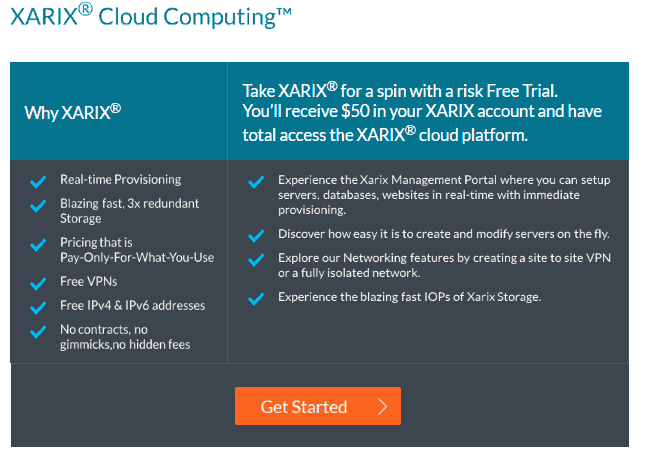Image resolution: width=653 pixels, height=461 pixels.
Task: Click the Real-time Provisioning text
Action: pos(120,179)
